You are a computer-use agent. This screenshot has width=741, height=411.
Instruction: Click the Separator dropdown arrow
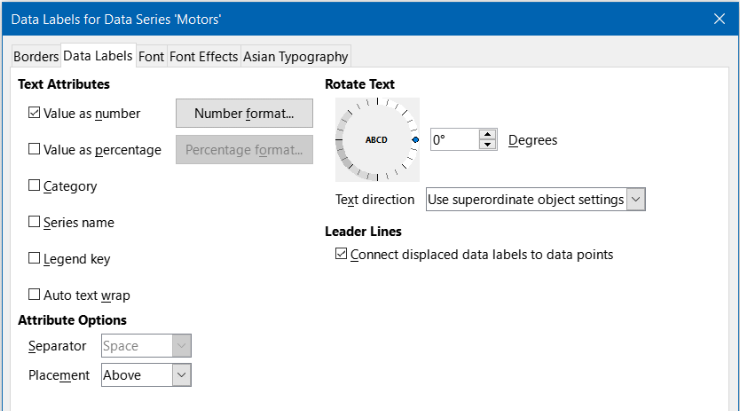[x=181, y=346]
